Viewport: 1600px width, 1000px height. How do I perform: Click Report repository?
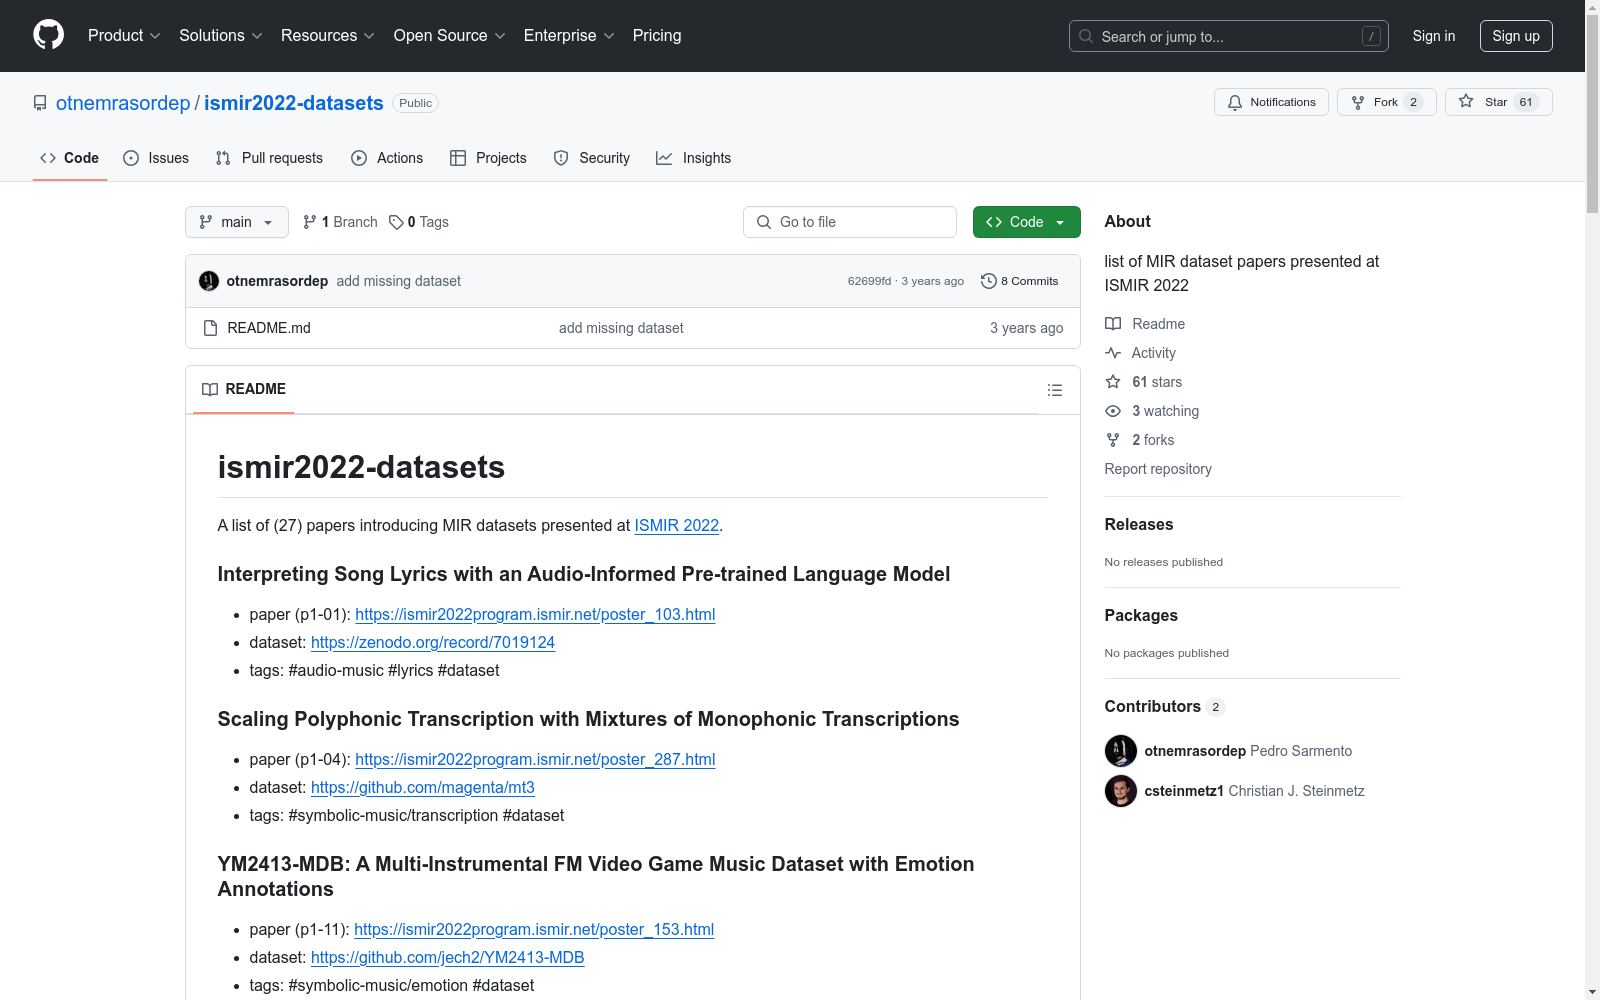(x=1158, y=469)
